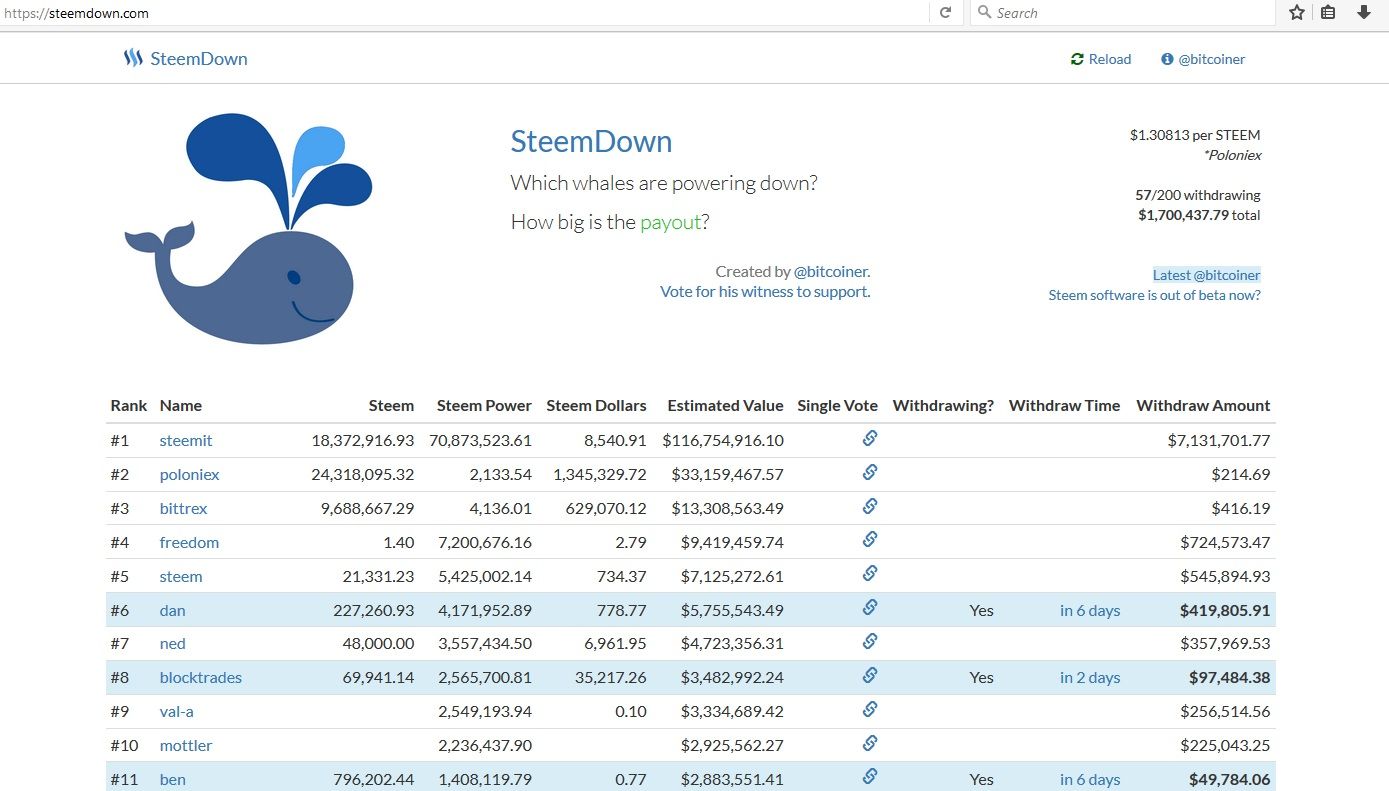The height and width of the screenshot is (791, 1389).
Task: Click the browser reload arrow icon
Action: coord(945,13)
